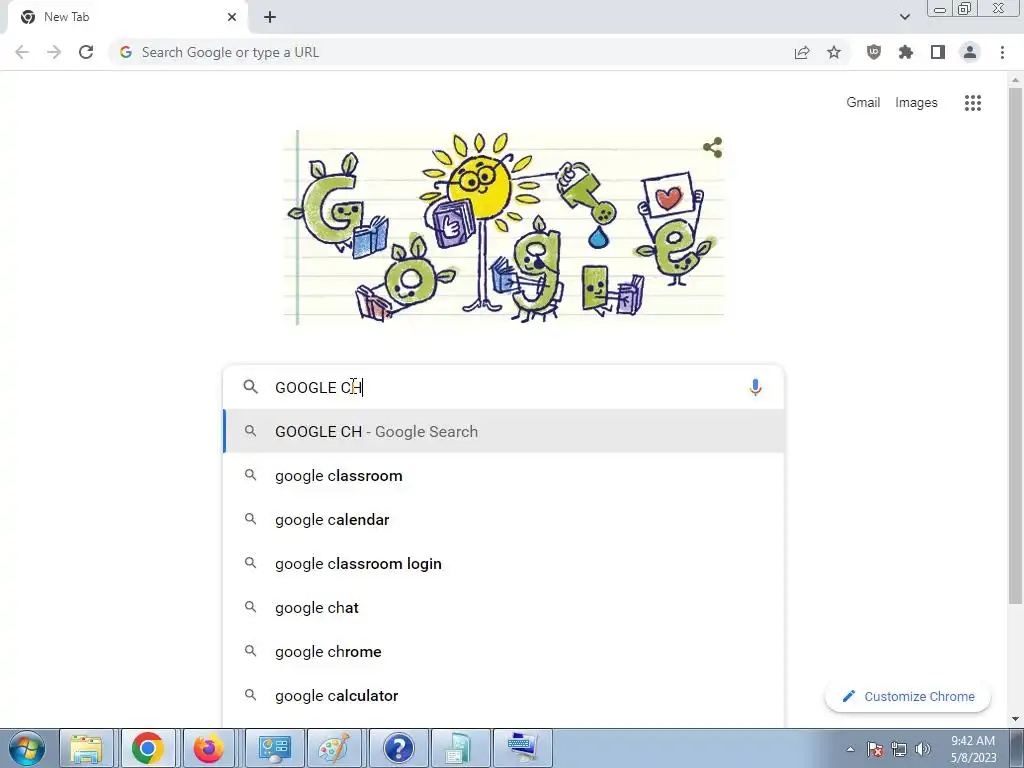Open the uBlock shield extension icon

pyautogui.click(x=873, y=52)
